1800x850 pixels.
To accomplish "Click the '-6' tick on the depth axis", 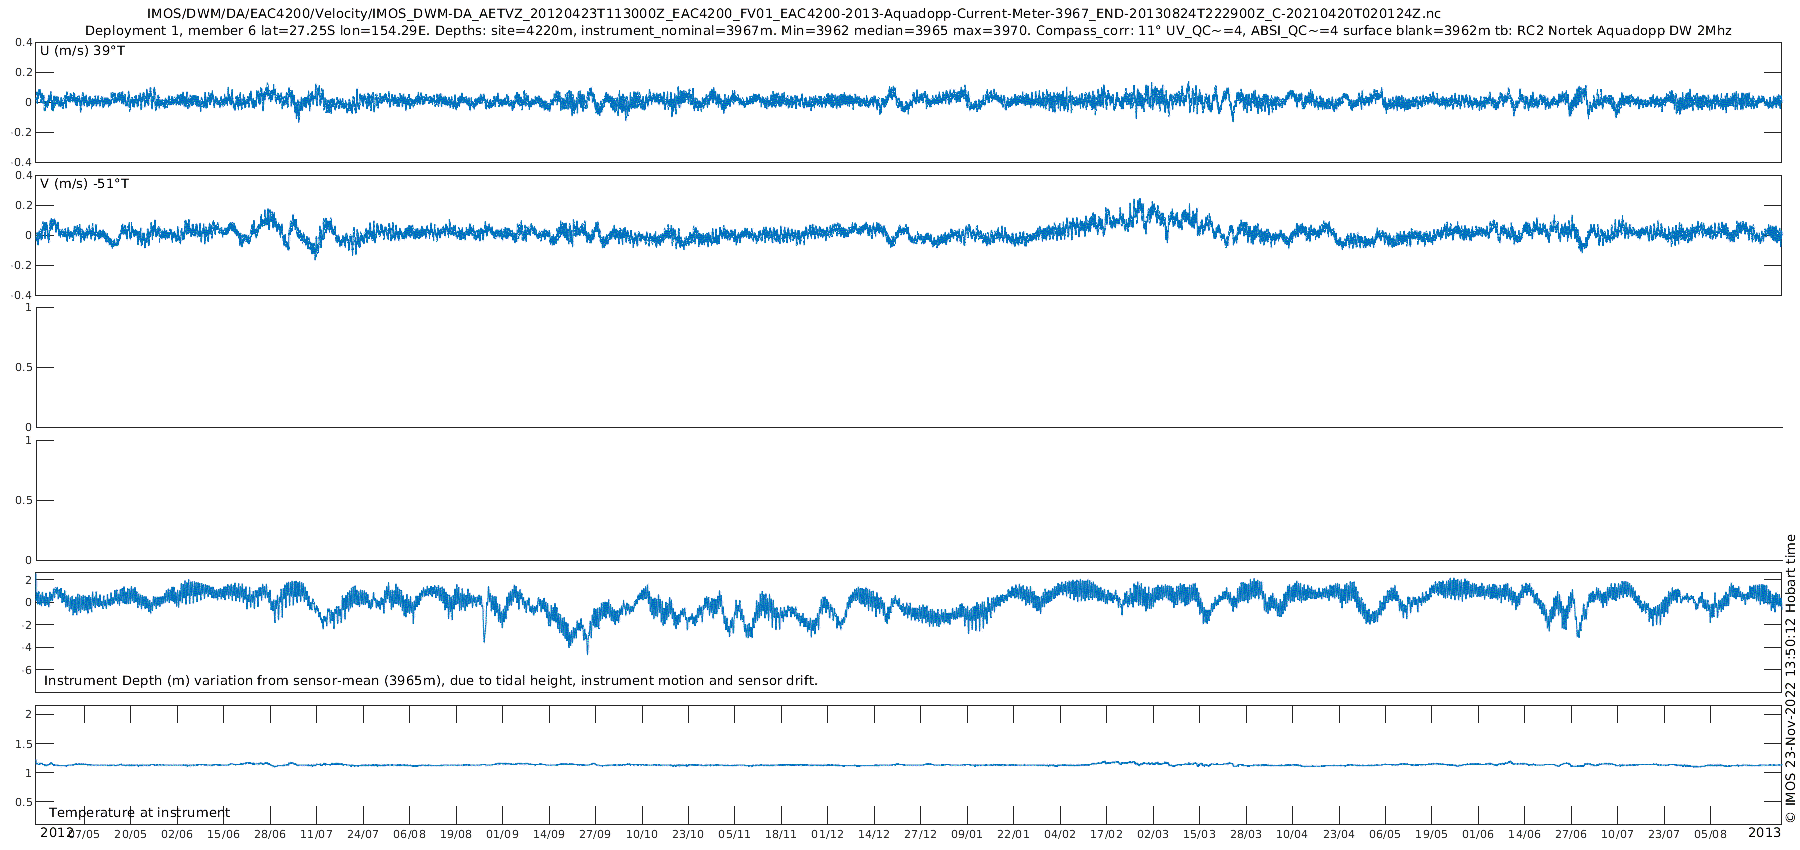I will coord(27,670).
